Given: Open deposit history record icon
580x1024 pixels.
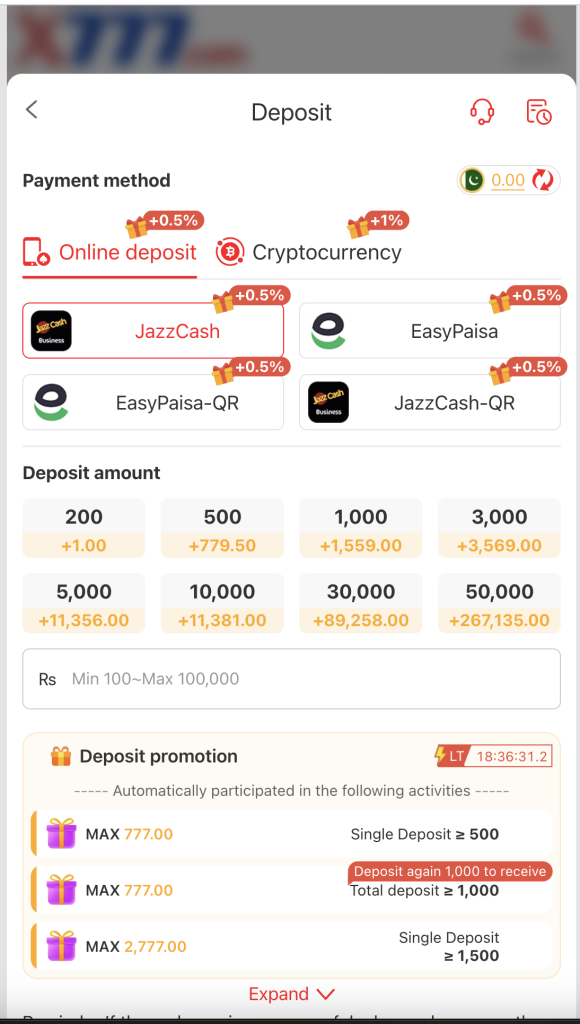Looking at the screenshot, I should (539, 111).
